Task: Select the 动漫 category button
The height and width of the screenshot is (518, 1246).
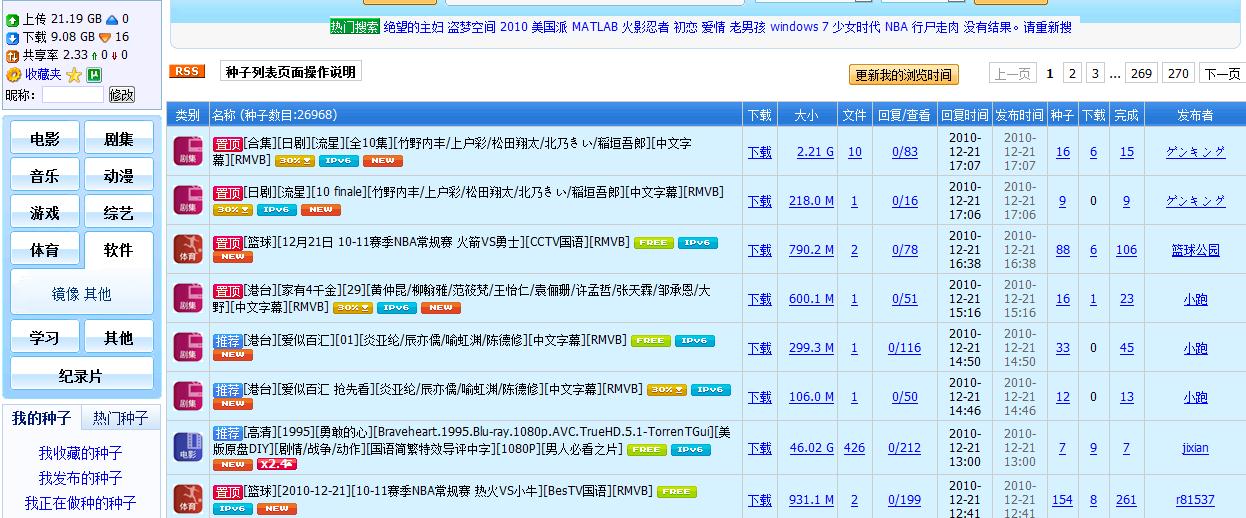Action: coord(119,176)
